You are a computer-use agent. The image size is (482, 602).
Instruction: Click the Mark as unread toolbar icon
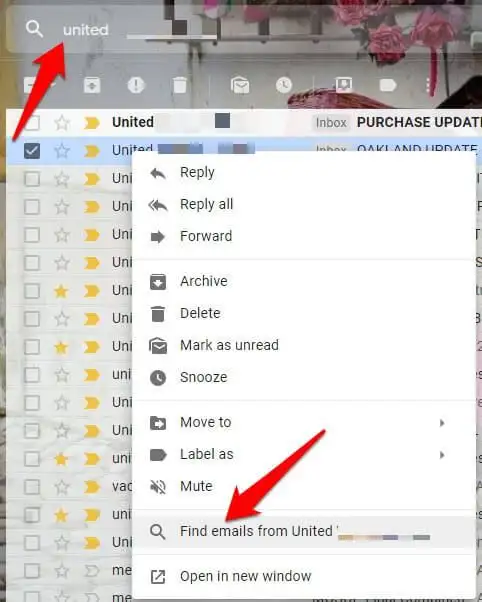pyautogui.click(x=240, y=85)
